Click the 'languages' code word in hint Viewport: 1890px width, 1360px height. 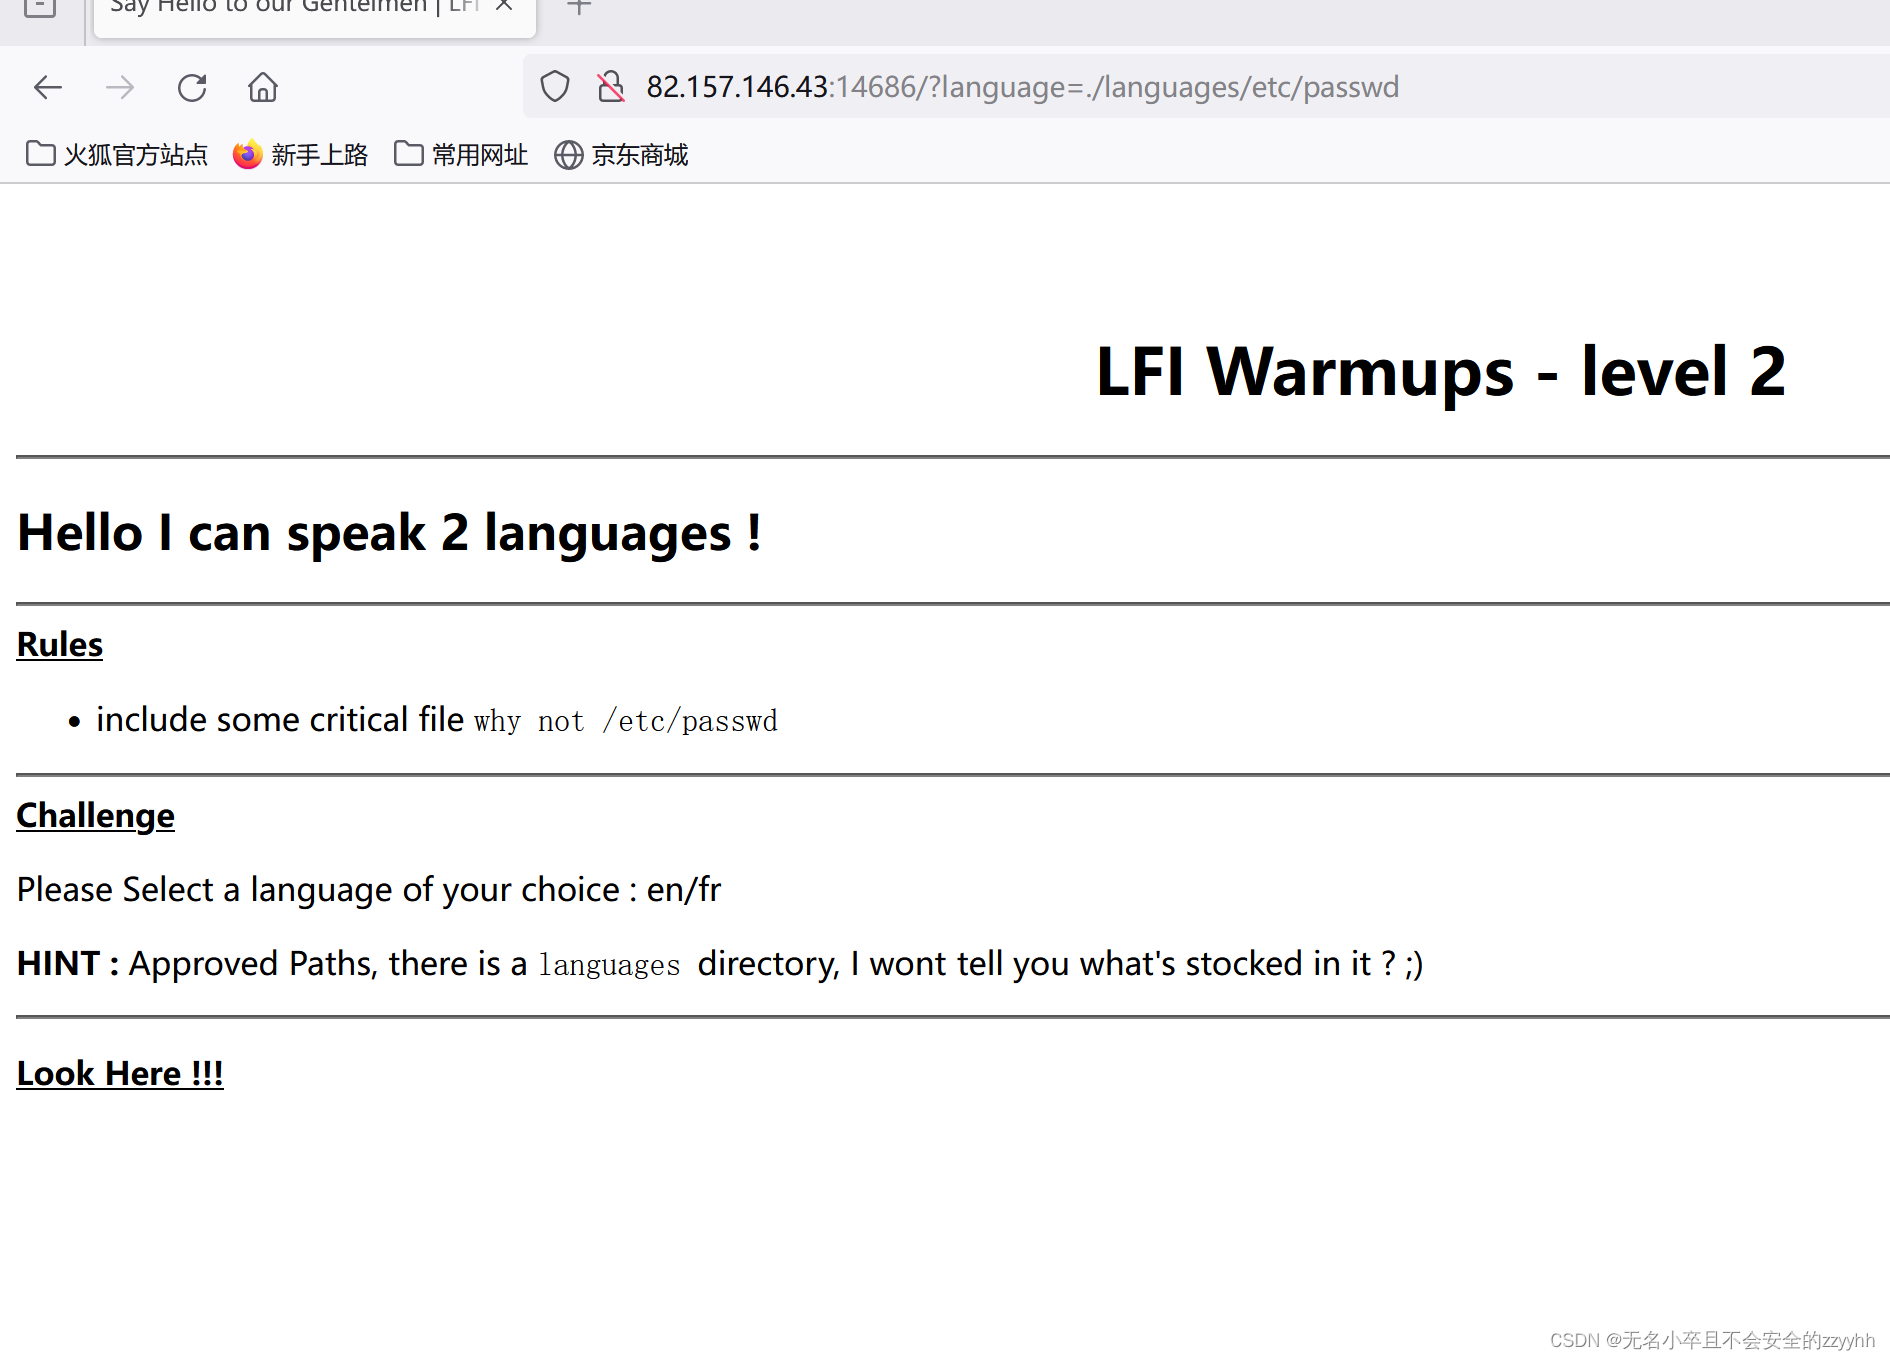[x=610, y=965]
